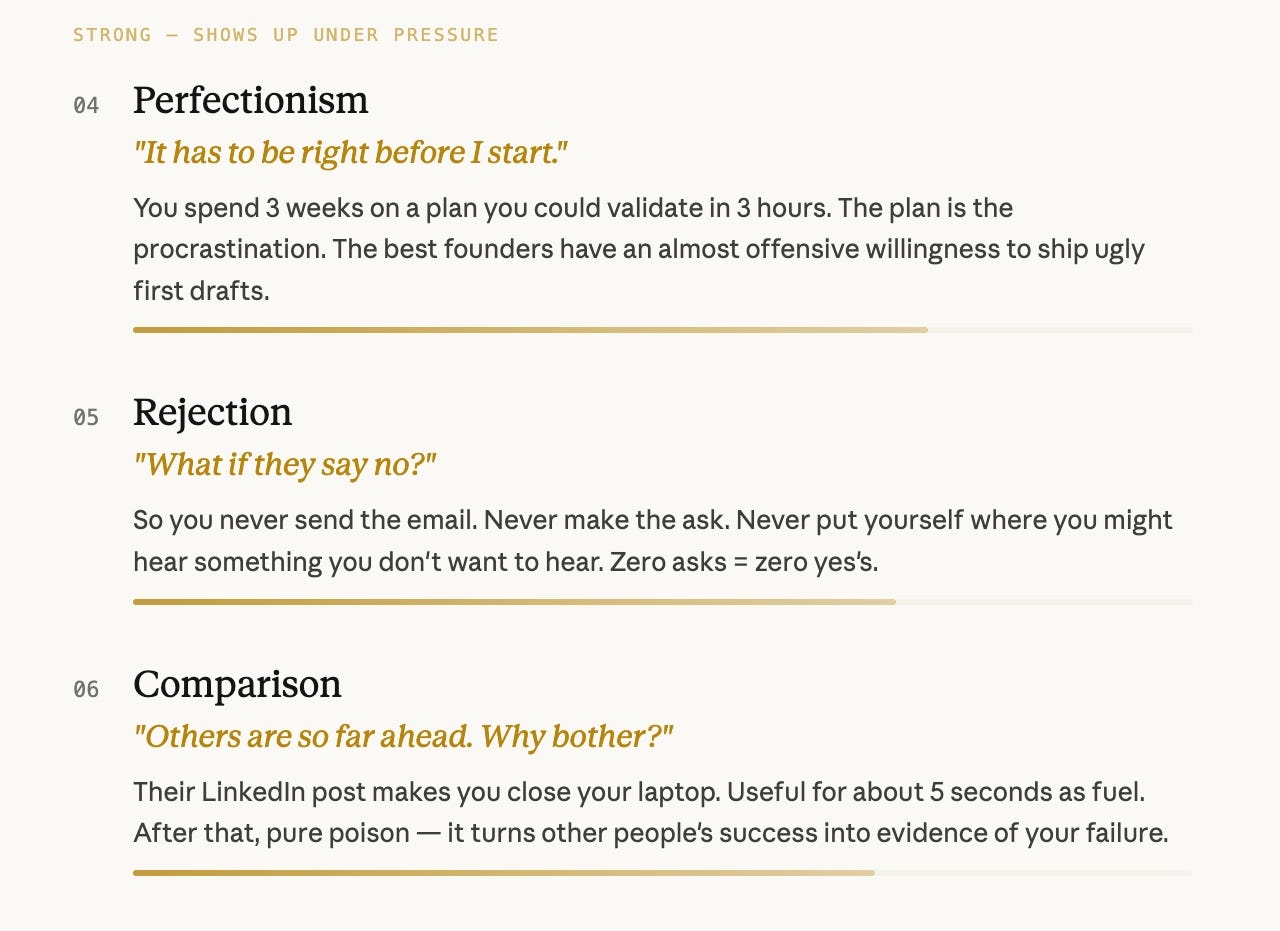Click the paragraph starting "So you never send the email"

[x=653, y=541]
